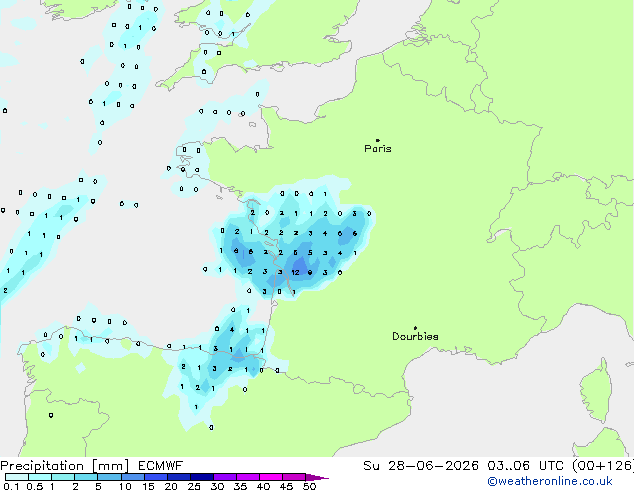The height and width of the screenshot is (490, 634).
Task: Click the (00+126) forecast offset text
Action: (603, 466)
